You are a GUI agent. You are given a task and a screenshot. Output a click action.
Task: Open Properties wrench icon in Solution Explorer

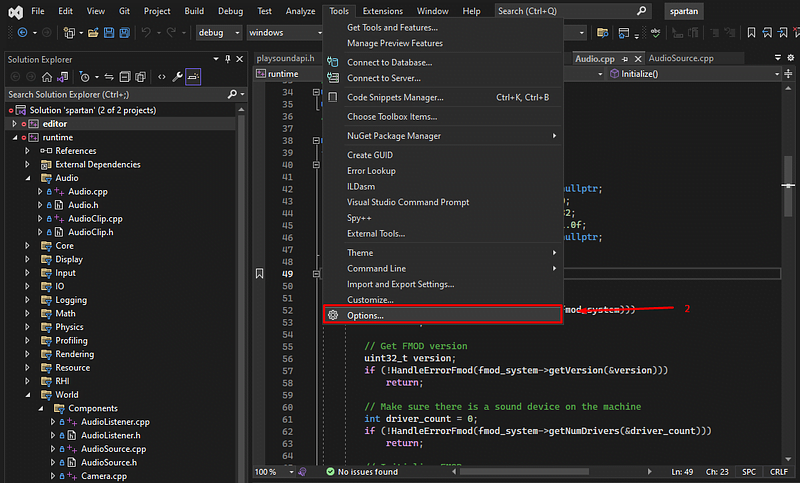click(177, 76)
